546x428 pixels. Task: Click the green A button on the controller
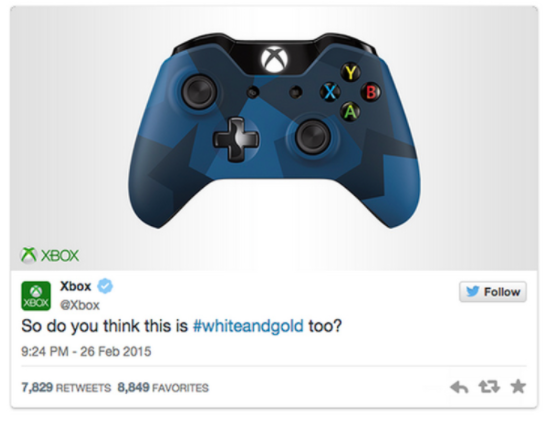point(350,112)
